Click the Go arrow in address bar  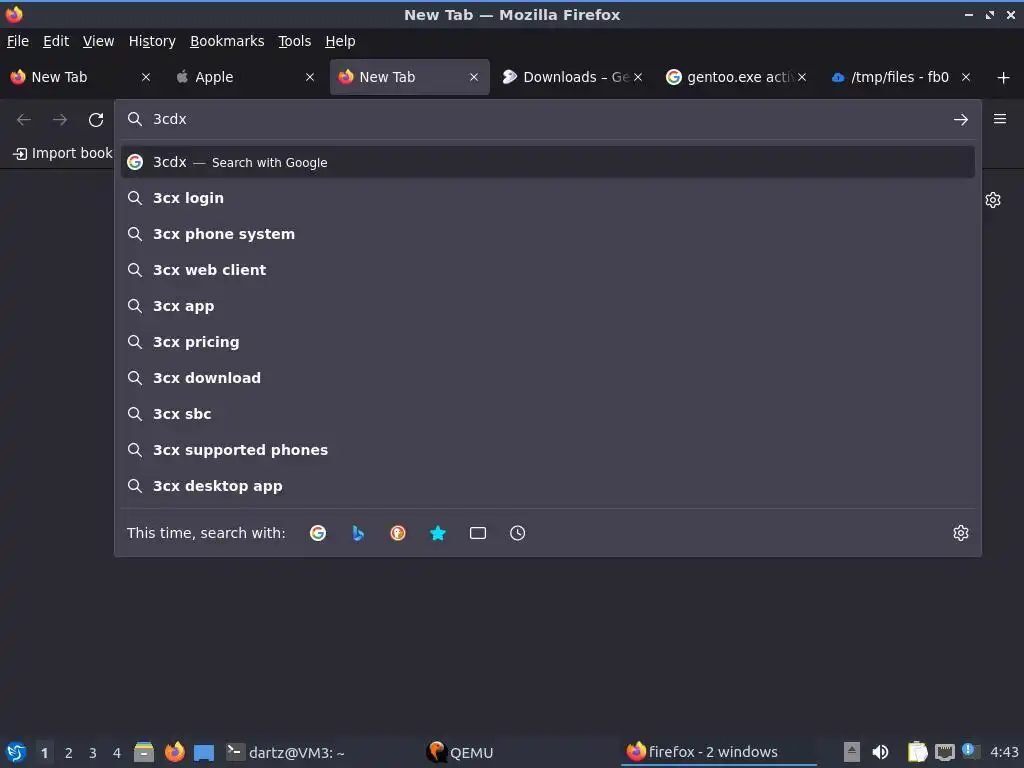(961, 120)
